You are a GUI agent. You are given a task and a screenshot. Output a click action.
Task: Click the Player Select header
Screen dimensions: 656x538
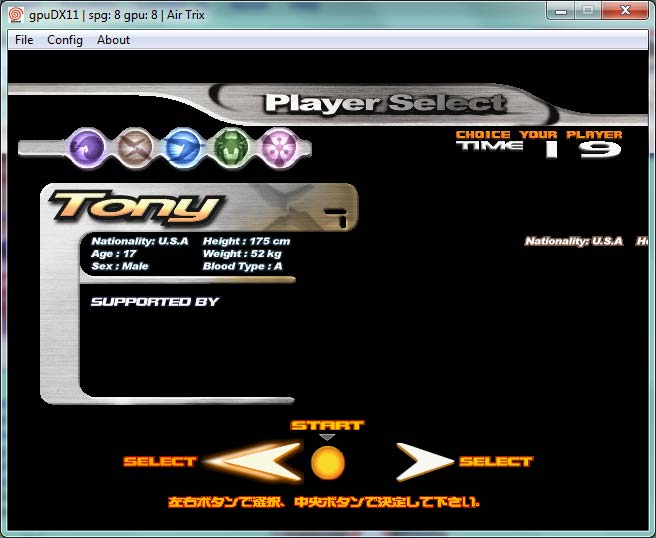[x=385, y=103]
